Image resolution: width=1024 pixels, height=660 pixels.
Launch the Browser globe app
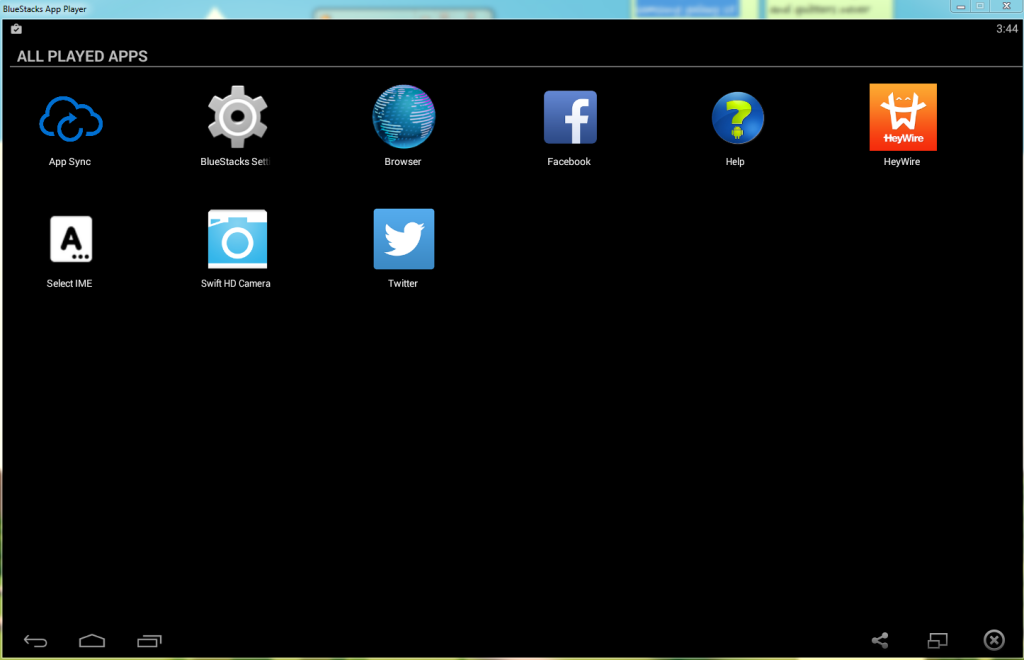pos(404,117)
